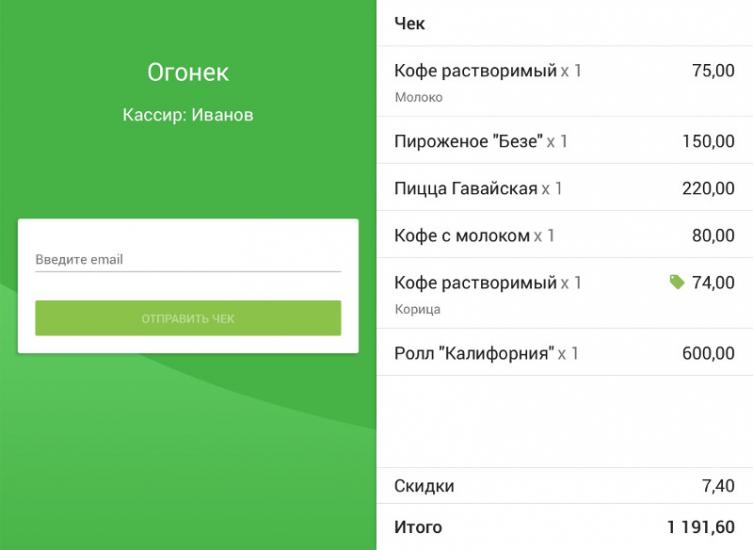Image resolution: width=753 pixels, height=550 pixels.
Task: Click the total amount '1 191,60'
Action: coord(701,527)
